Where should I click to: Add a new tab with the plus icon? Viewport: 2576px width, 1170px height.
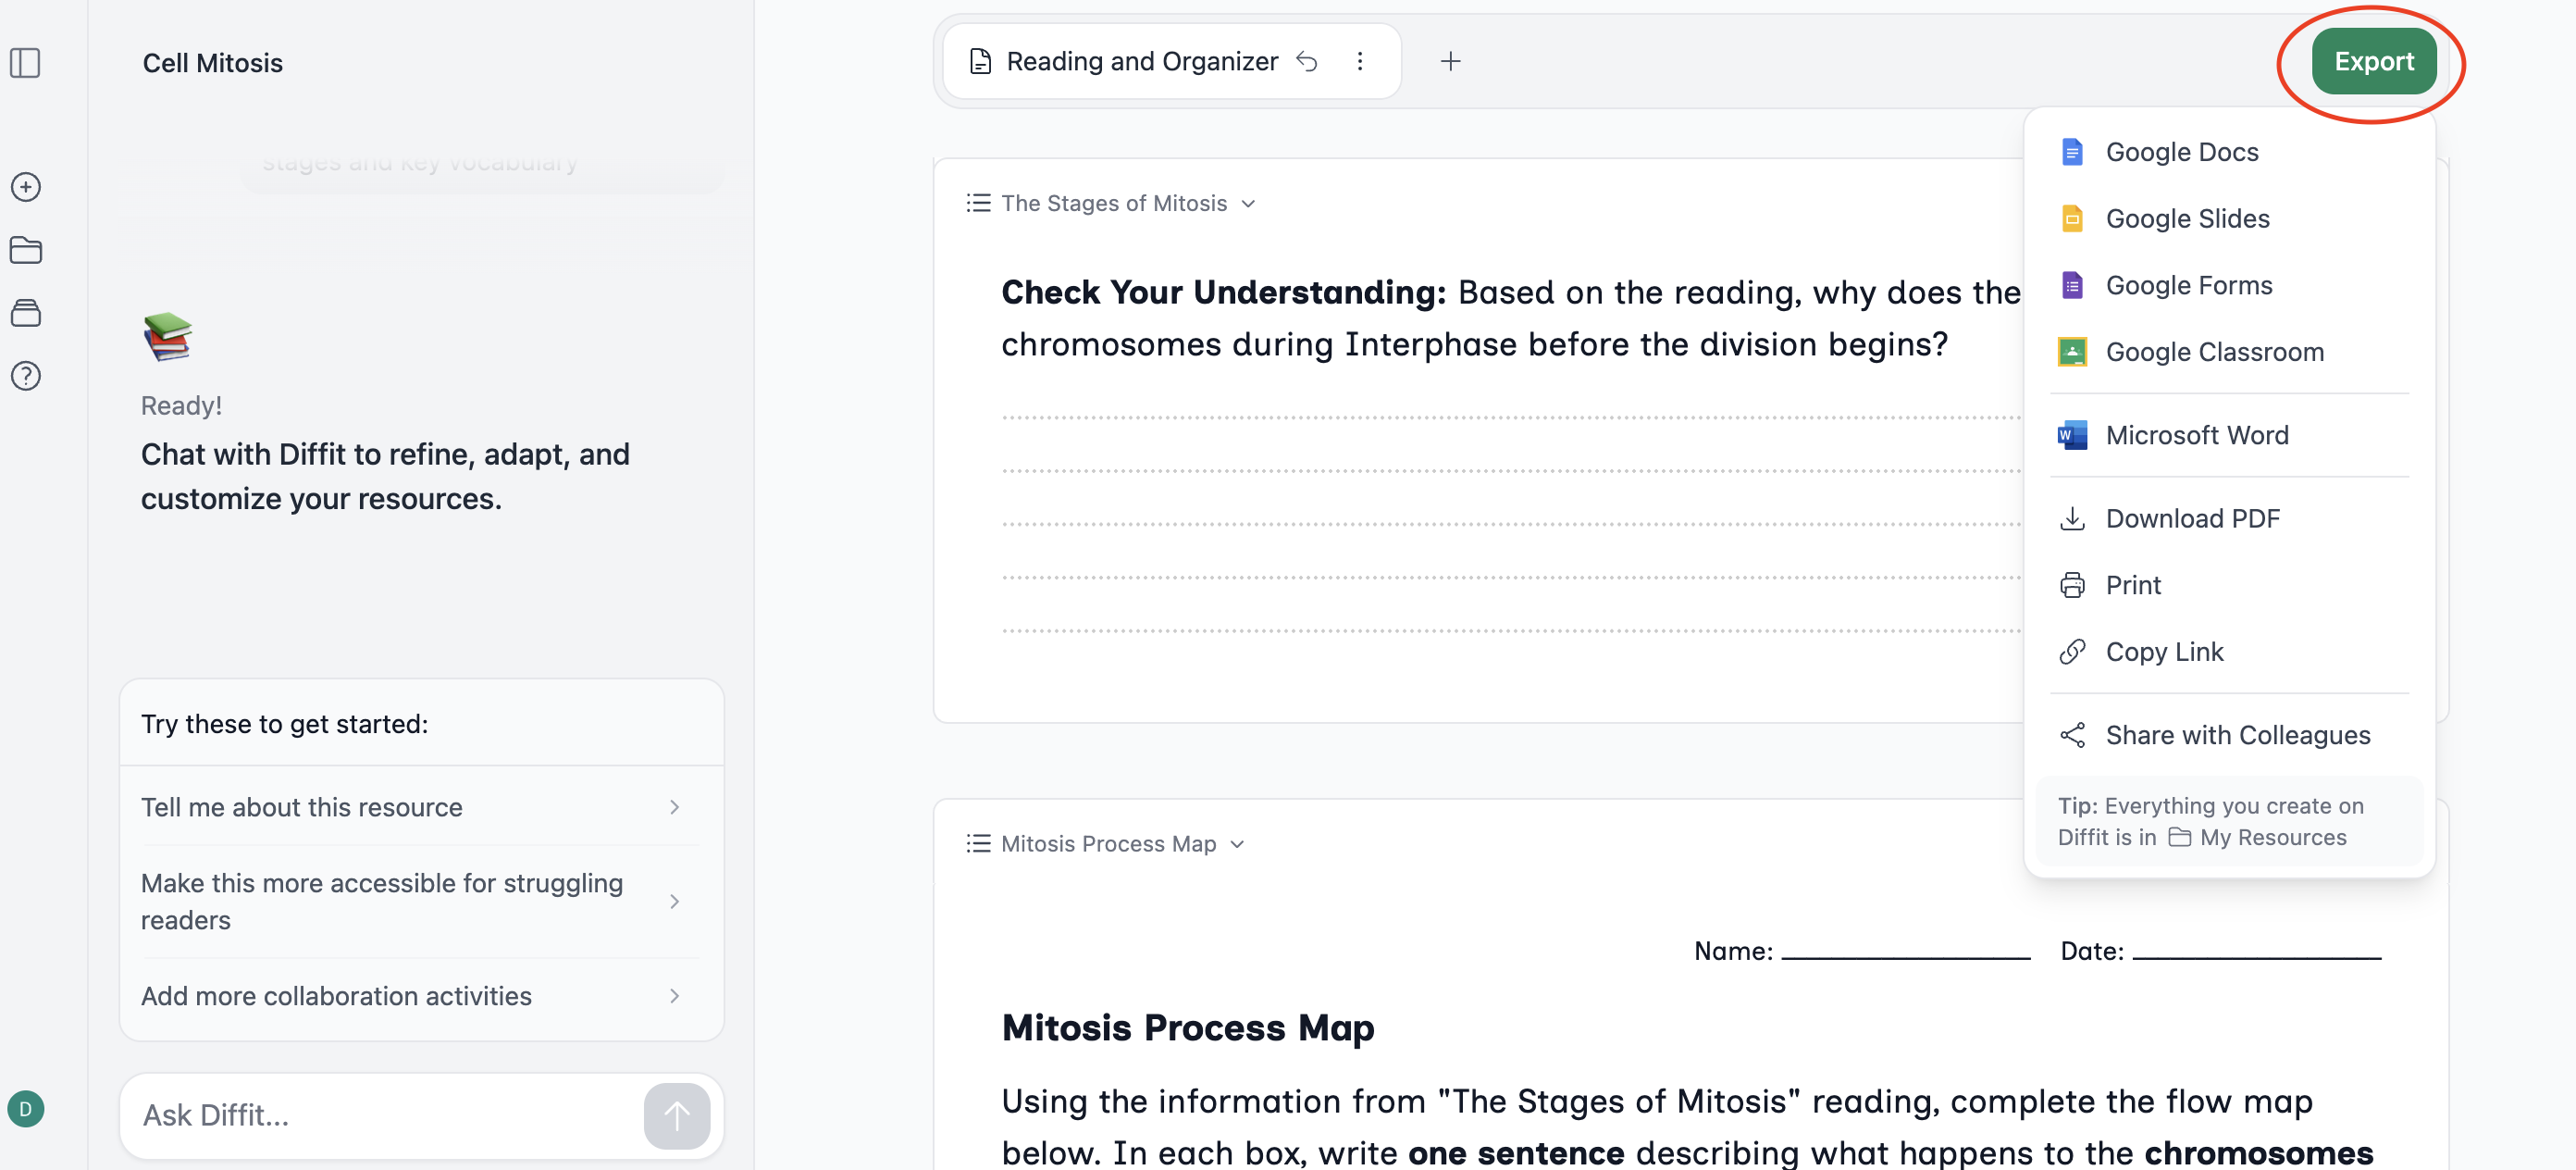tap(1450, 61)
